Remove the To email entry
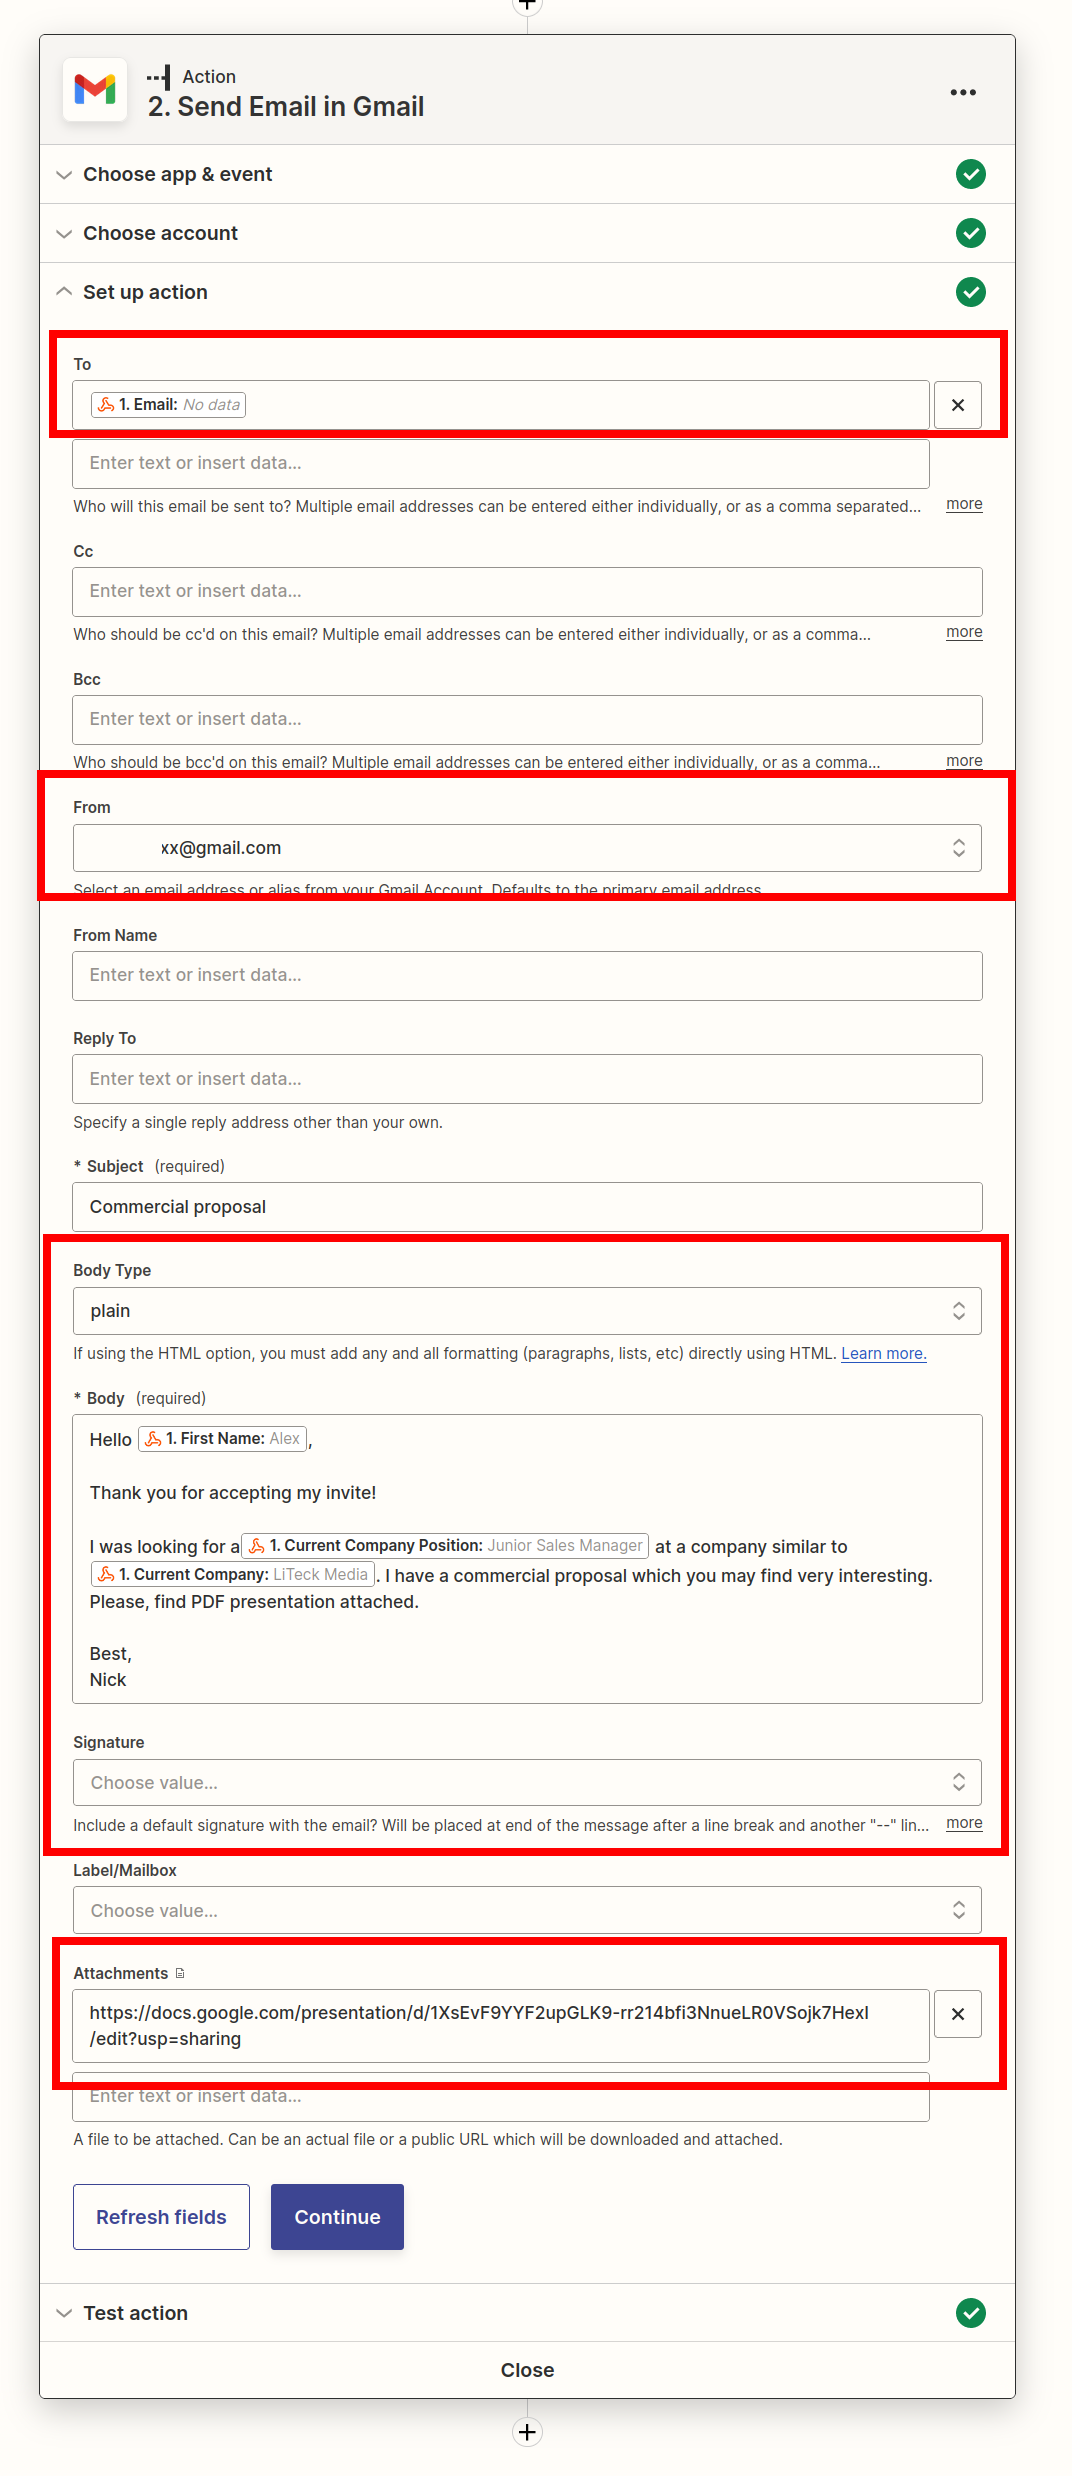Image resolution: width=1072 pixels, height=2476 pixels. pos(958,405)
